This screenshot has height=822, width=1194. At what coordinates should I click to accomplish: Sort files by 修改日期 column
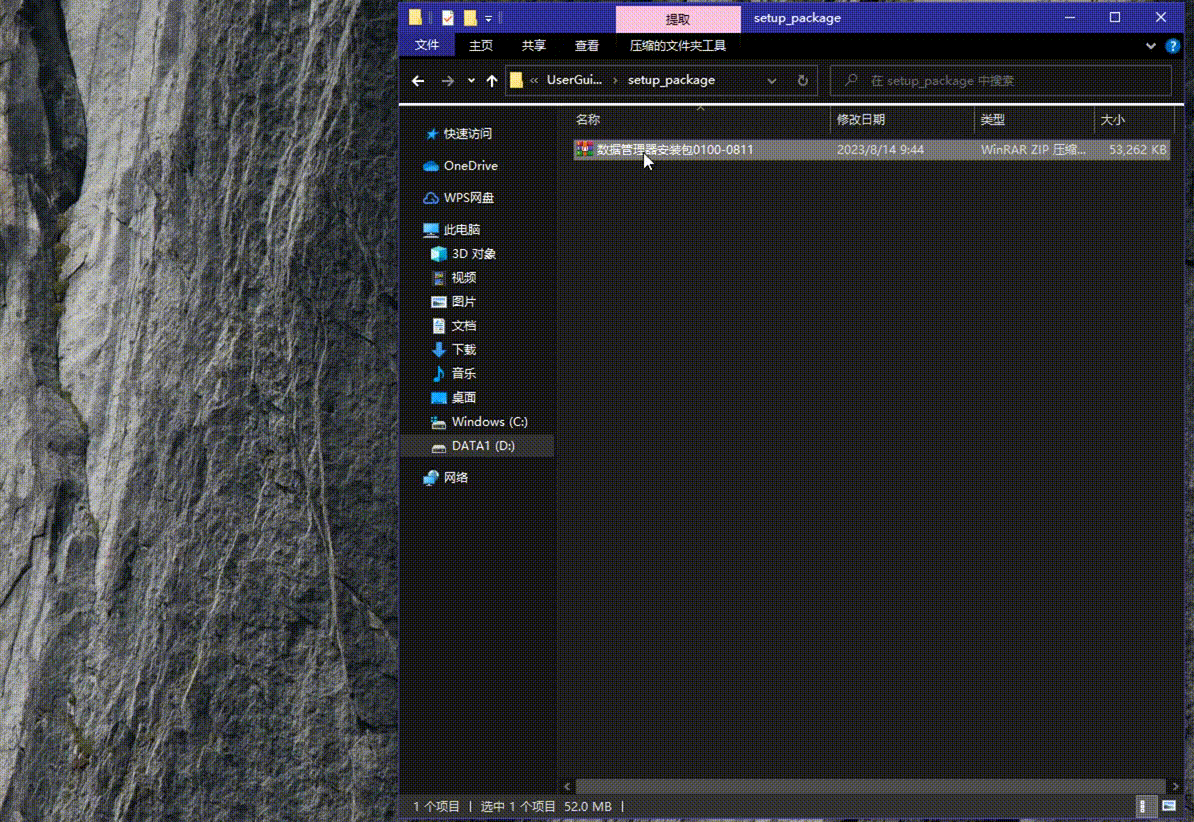point(861,120)
